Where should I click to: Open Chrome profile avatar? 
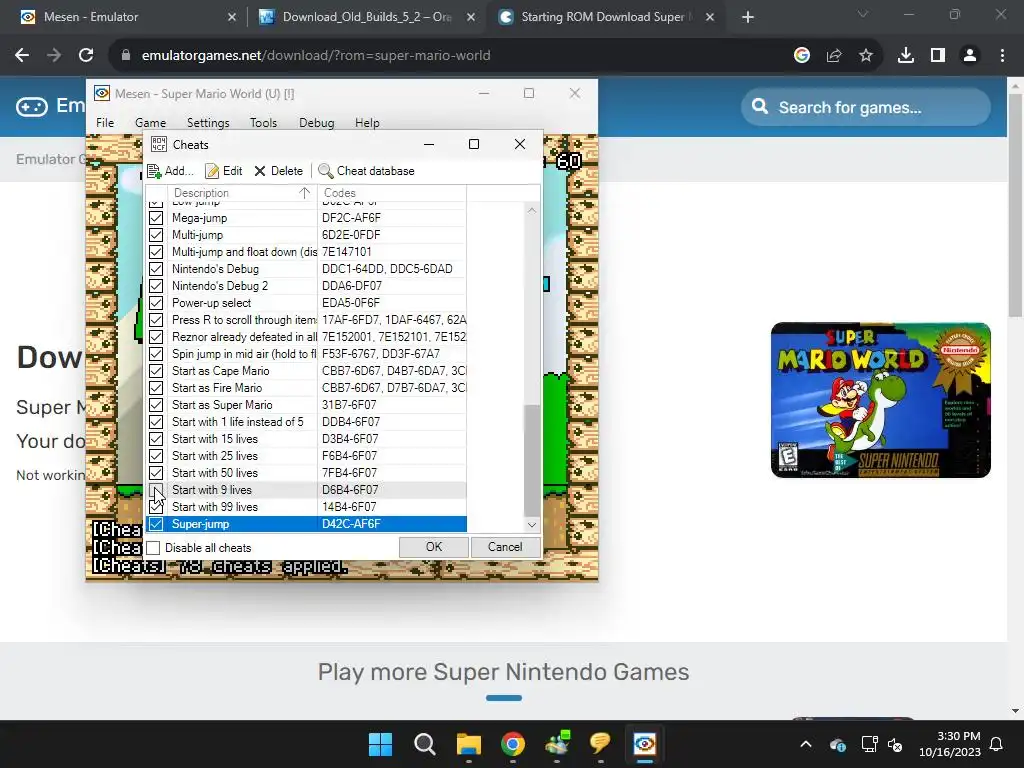pyautogui.click(x=970, y=56)
